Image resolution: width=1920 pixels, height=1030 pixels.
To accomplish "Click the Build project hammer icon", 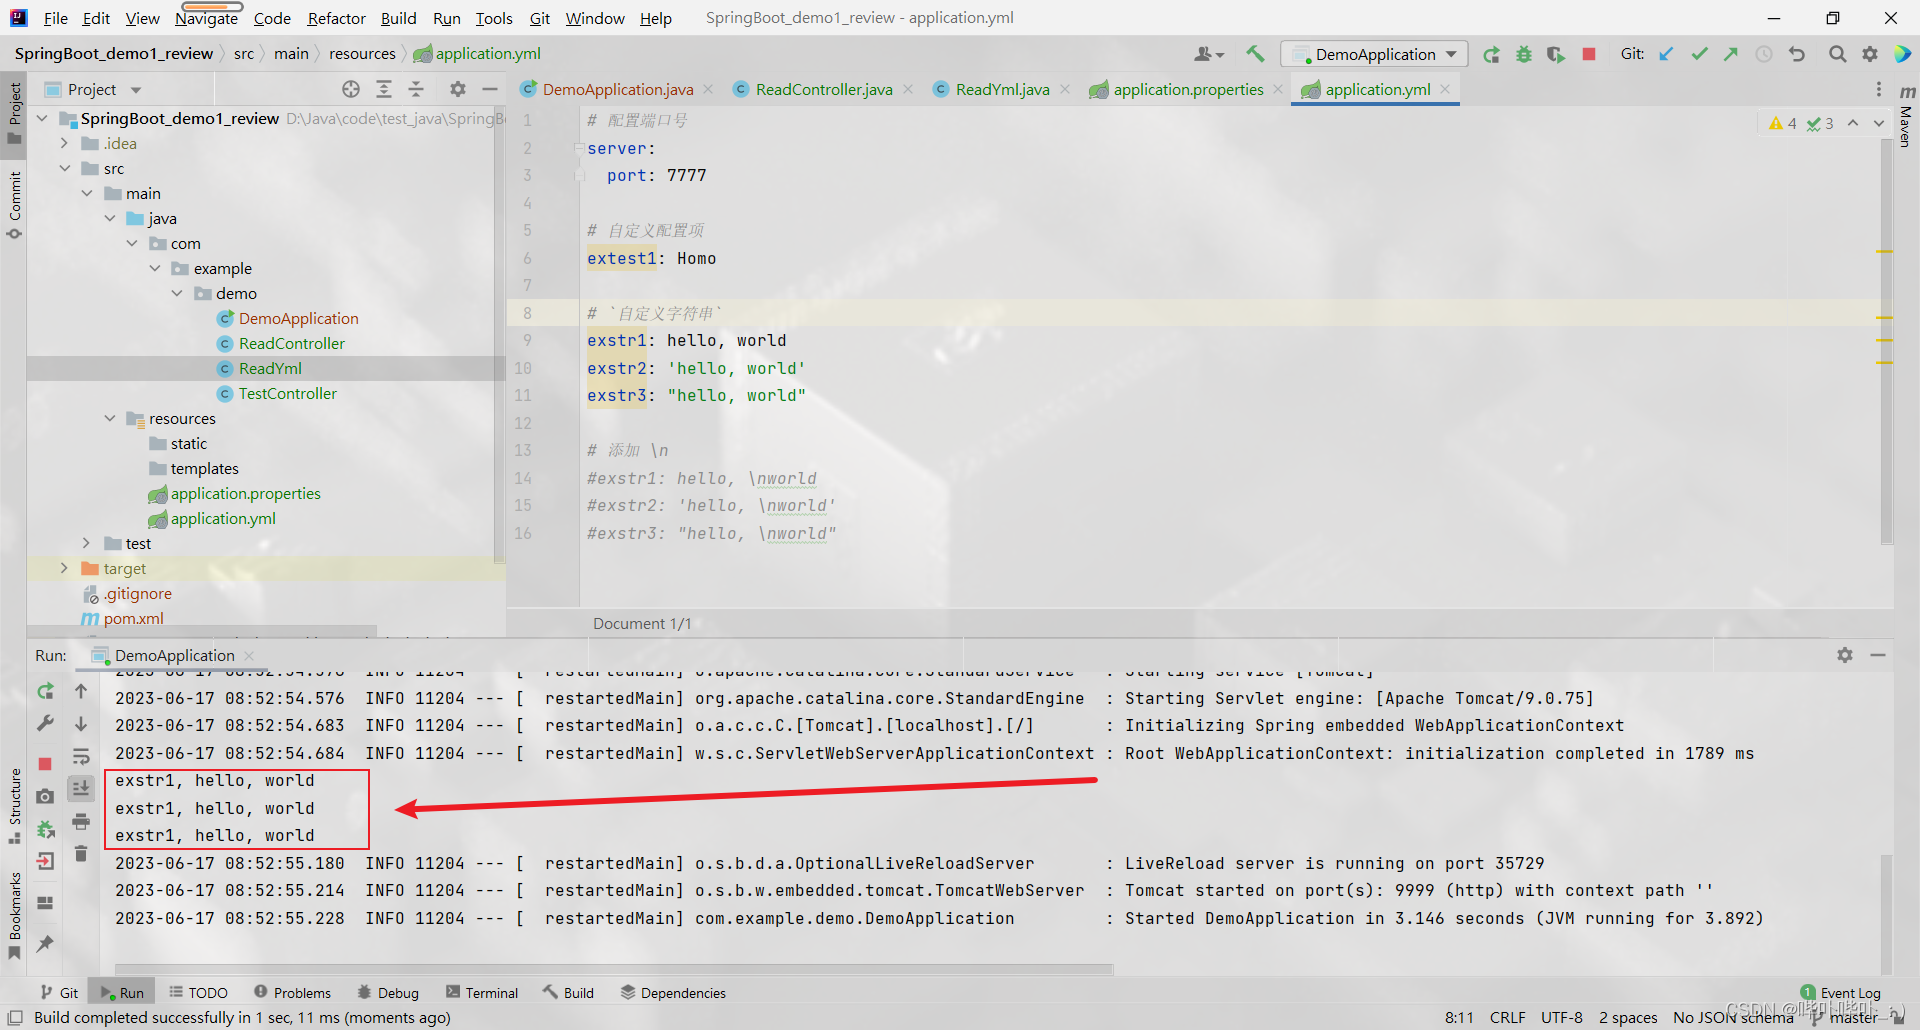I will [x=1255, y=54].
